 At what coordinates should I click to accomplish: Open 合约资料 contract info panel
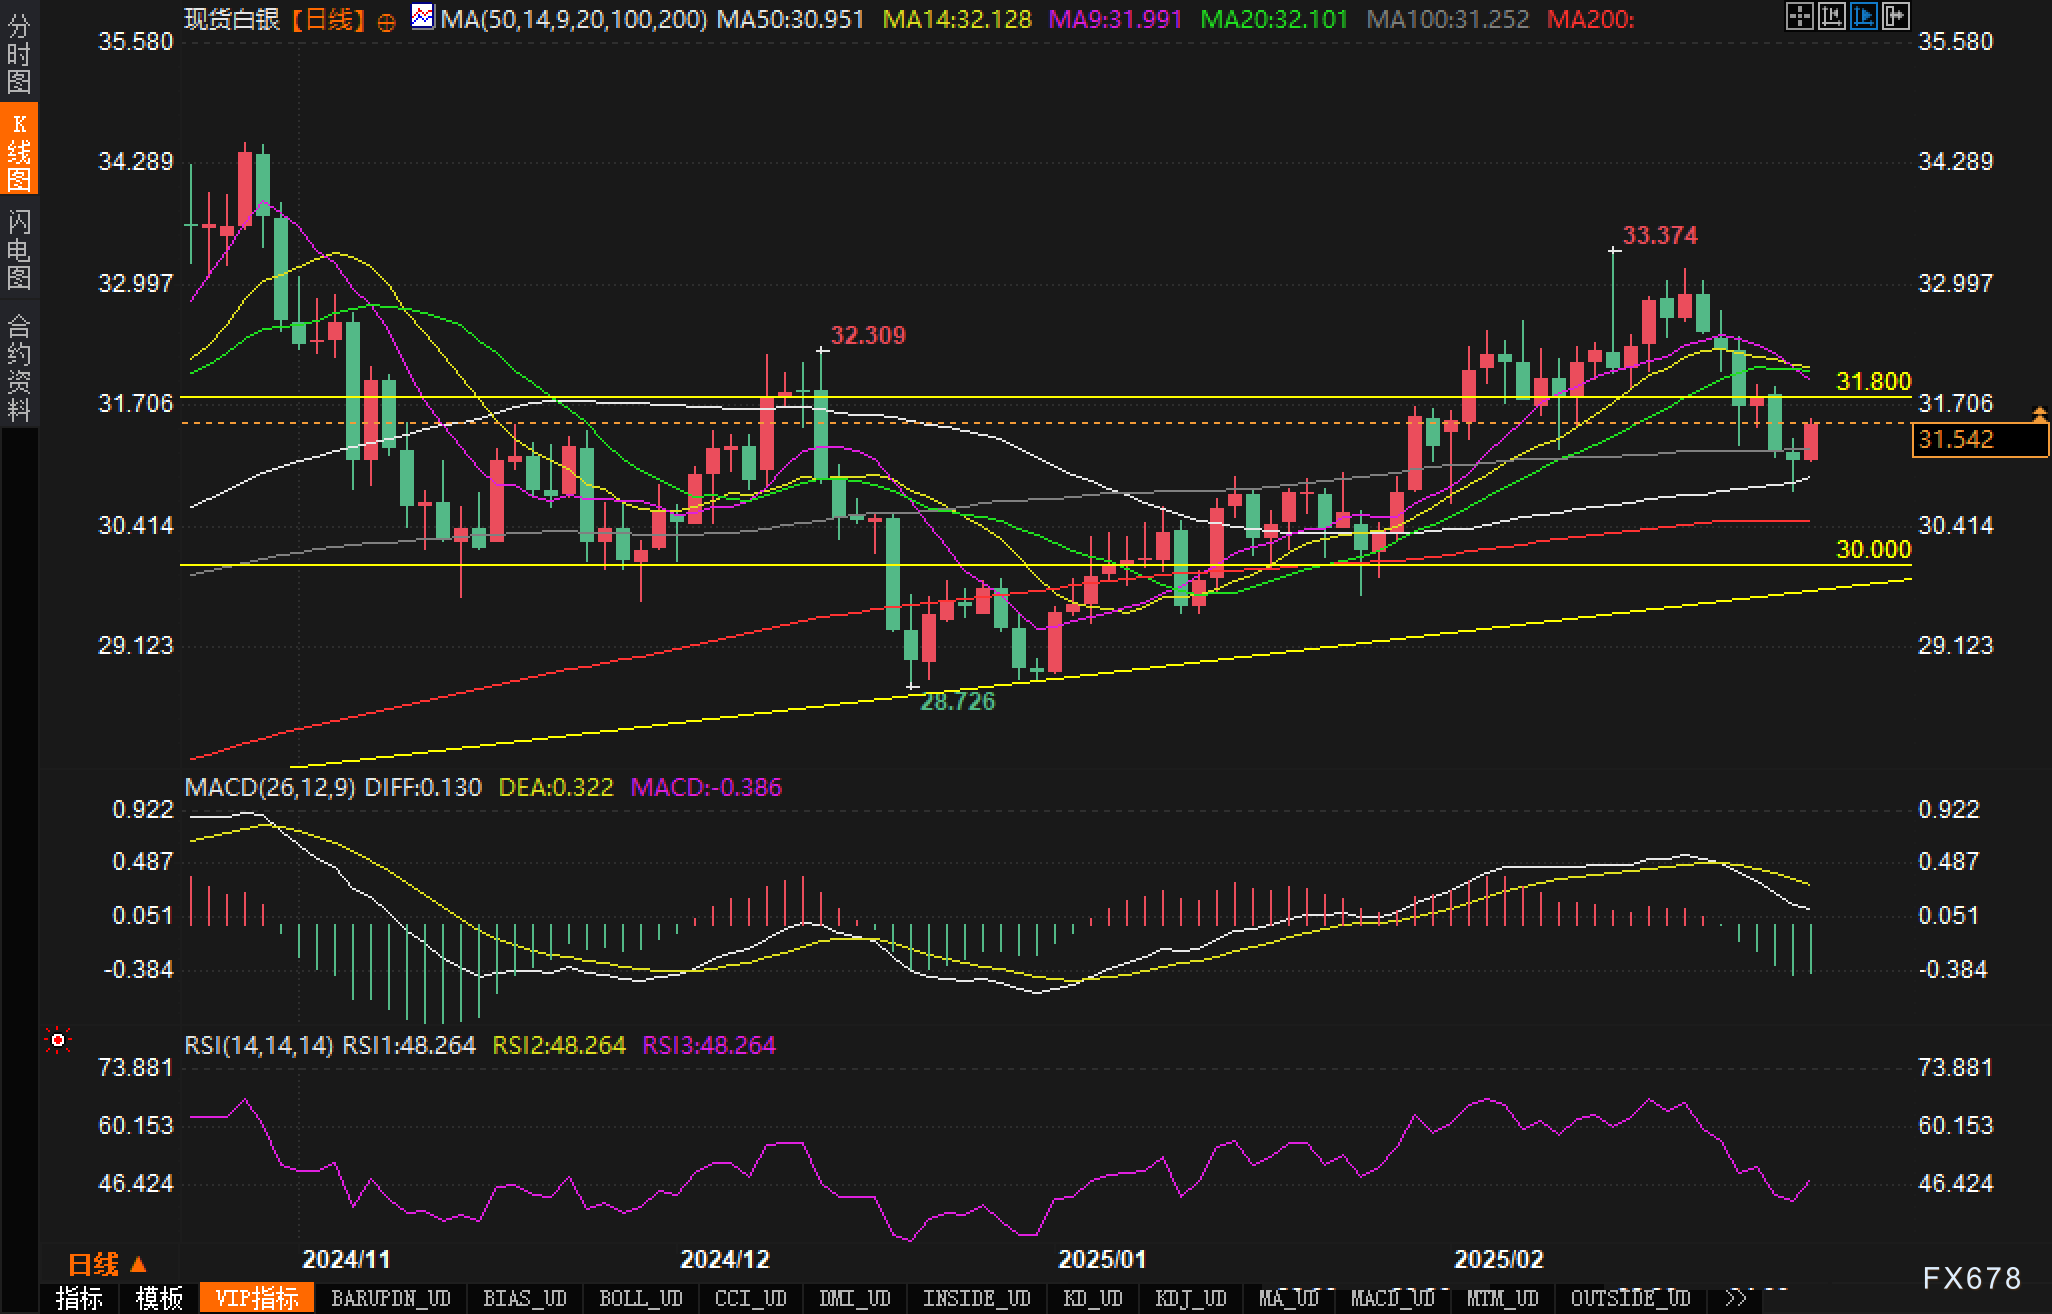[x=18, y=367]
